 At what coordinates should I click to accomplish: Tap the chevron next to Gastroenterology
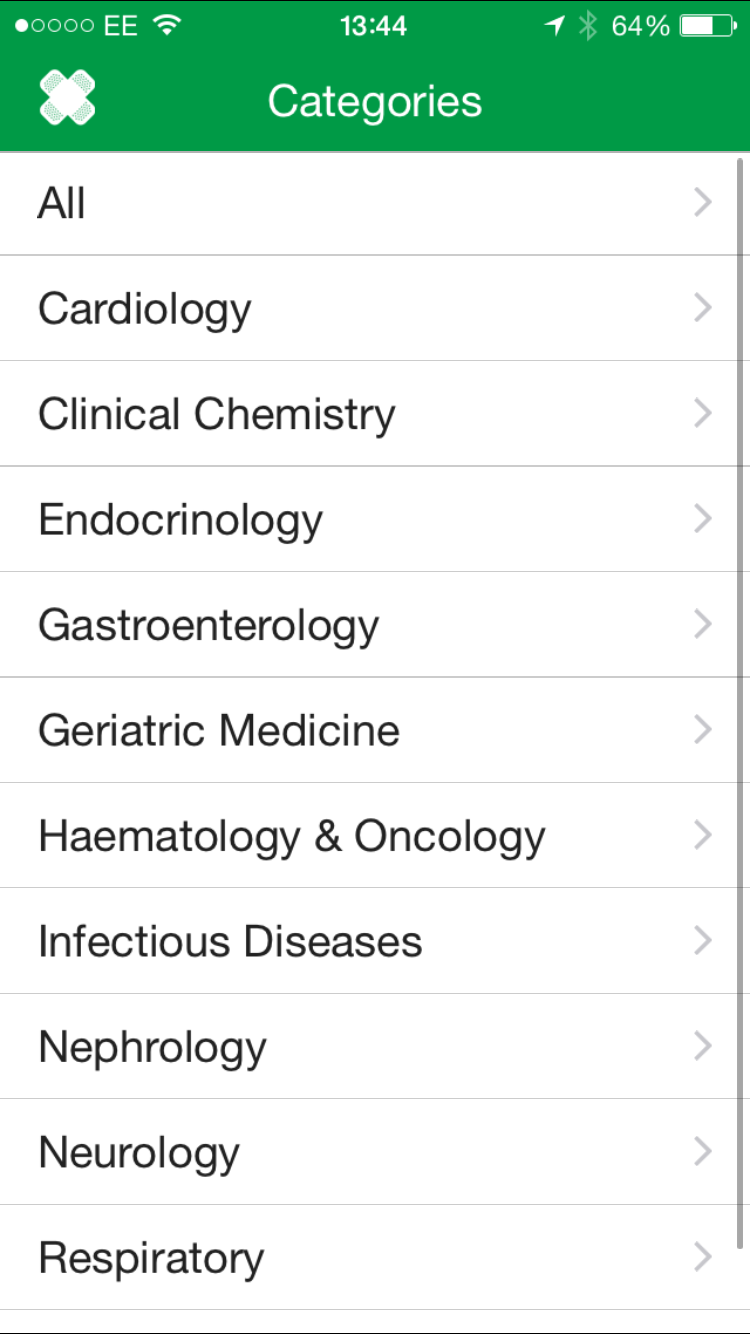pos(703,625)
